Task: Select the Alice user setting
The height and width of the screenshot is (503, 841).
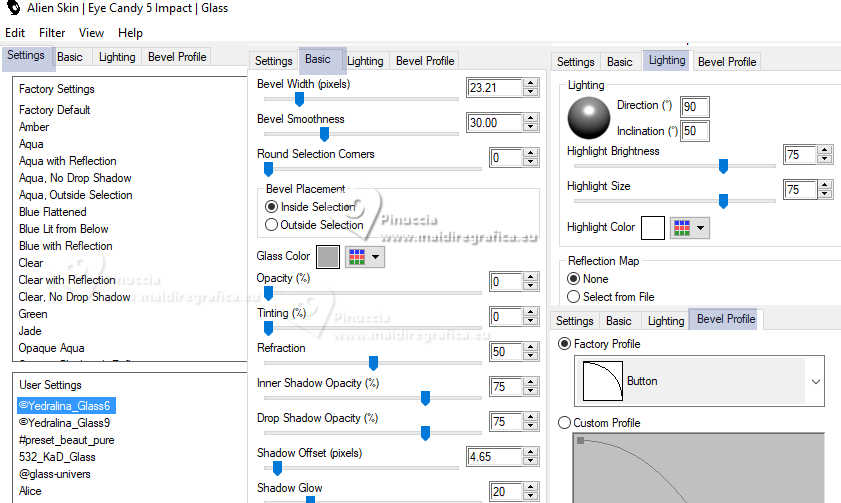Action: coord(30,491)
